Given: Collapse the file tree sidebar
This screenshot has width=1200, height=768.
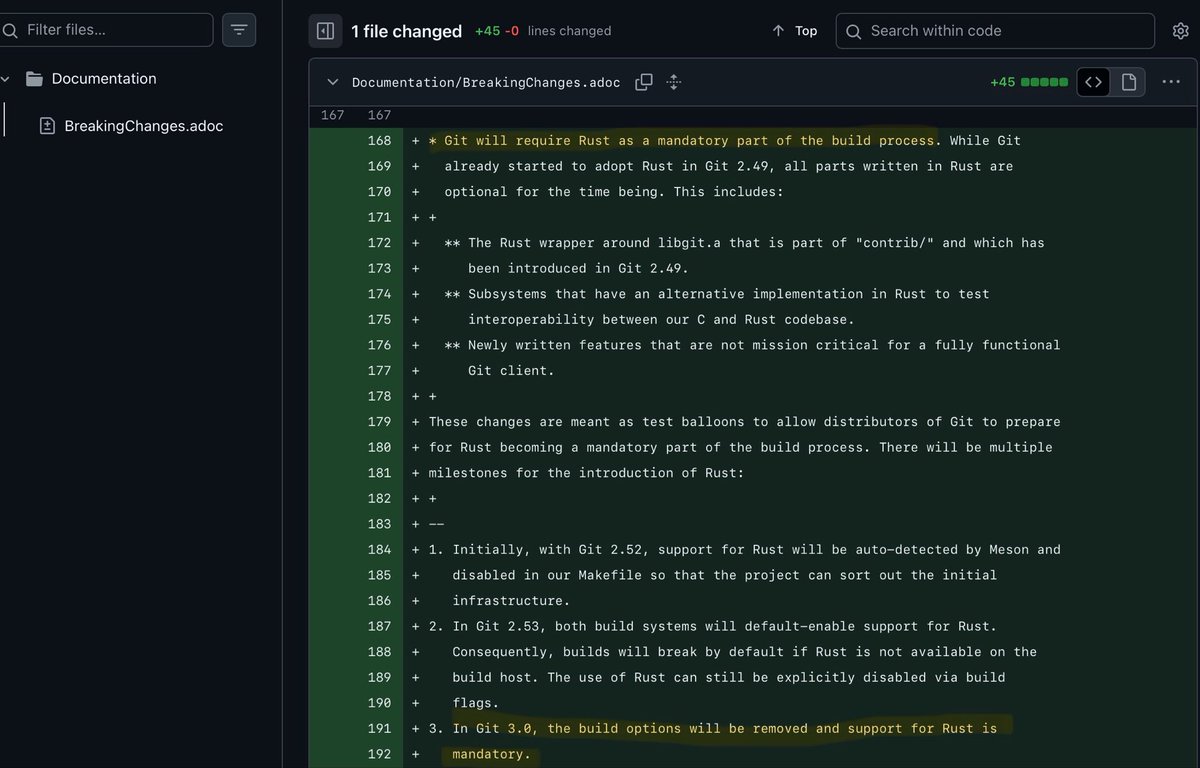Looking at the screenshot, I should click(325, 31).
